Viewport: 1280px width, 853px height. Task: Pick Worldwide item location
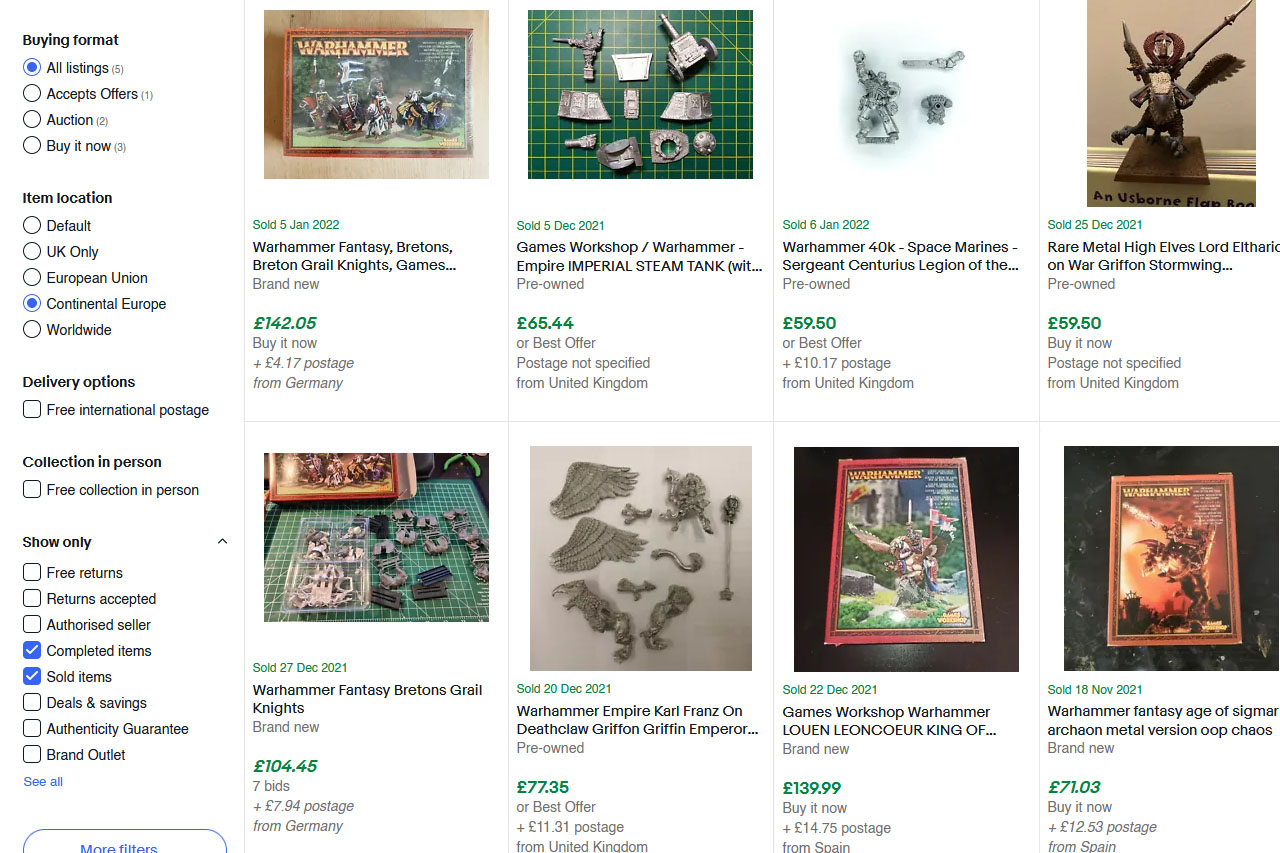click(x=67, y=330)
